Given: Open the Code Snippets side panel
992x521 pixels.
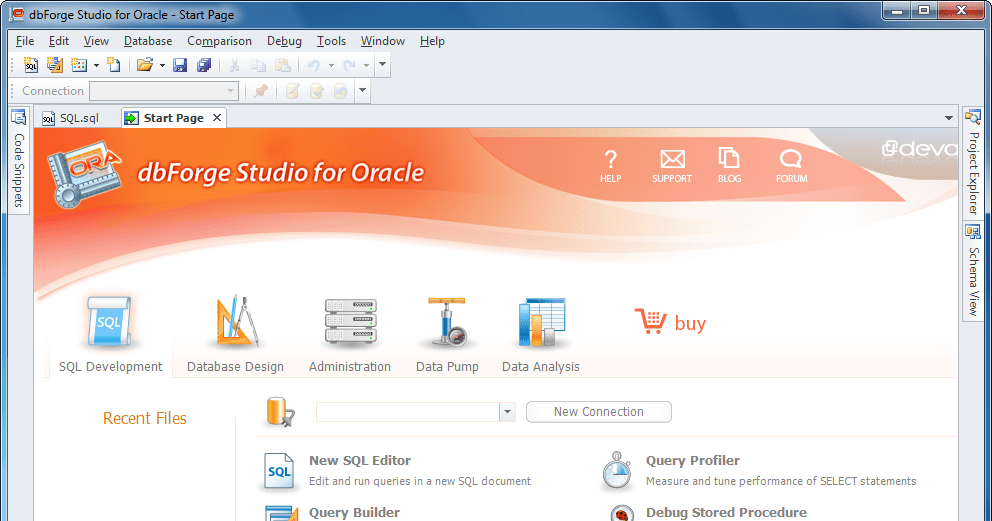Looking at the screenshot, I should [x=19, y=160].
